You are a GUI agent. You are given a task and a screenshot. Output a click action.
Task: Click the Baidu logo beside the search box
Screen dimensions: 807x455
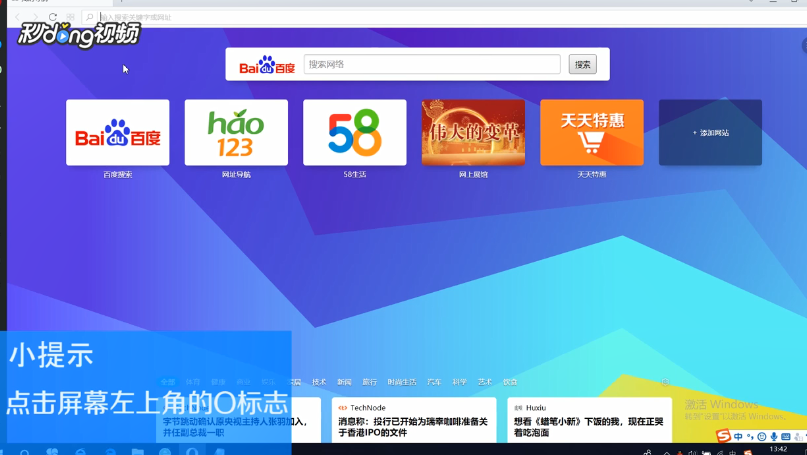point(267,65)
